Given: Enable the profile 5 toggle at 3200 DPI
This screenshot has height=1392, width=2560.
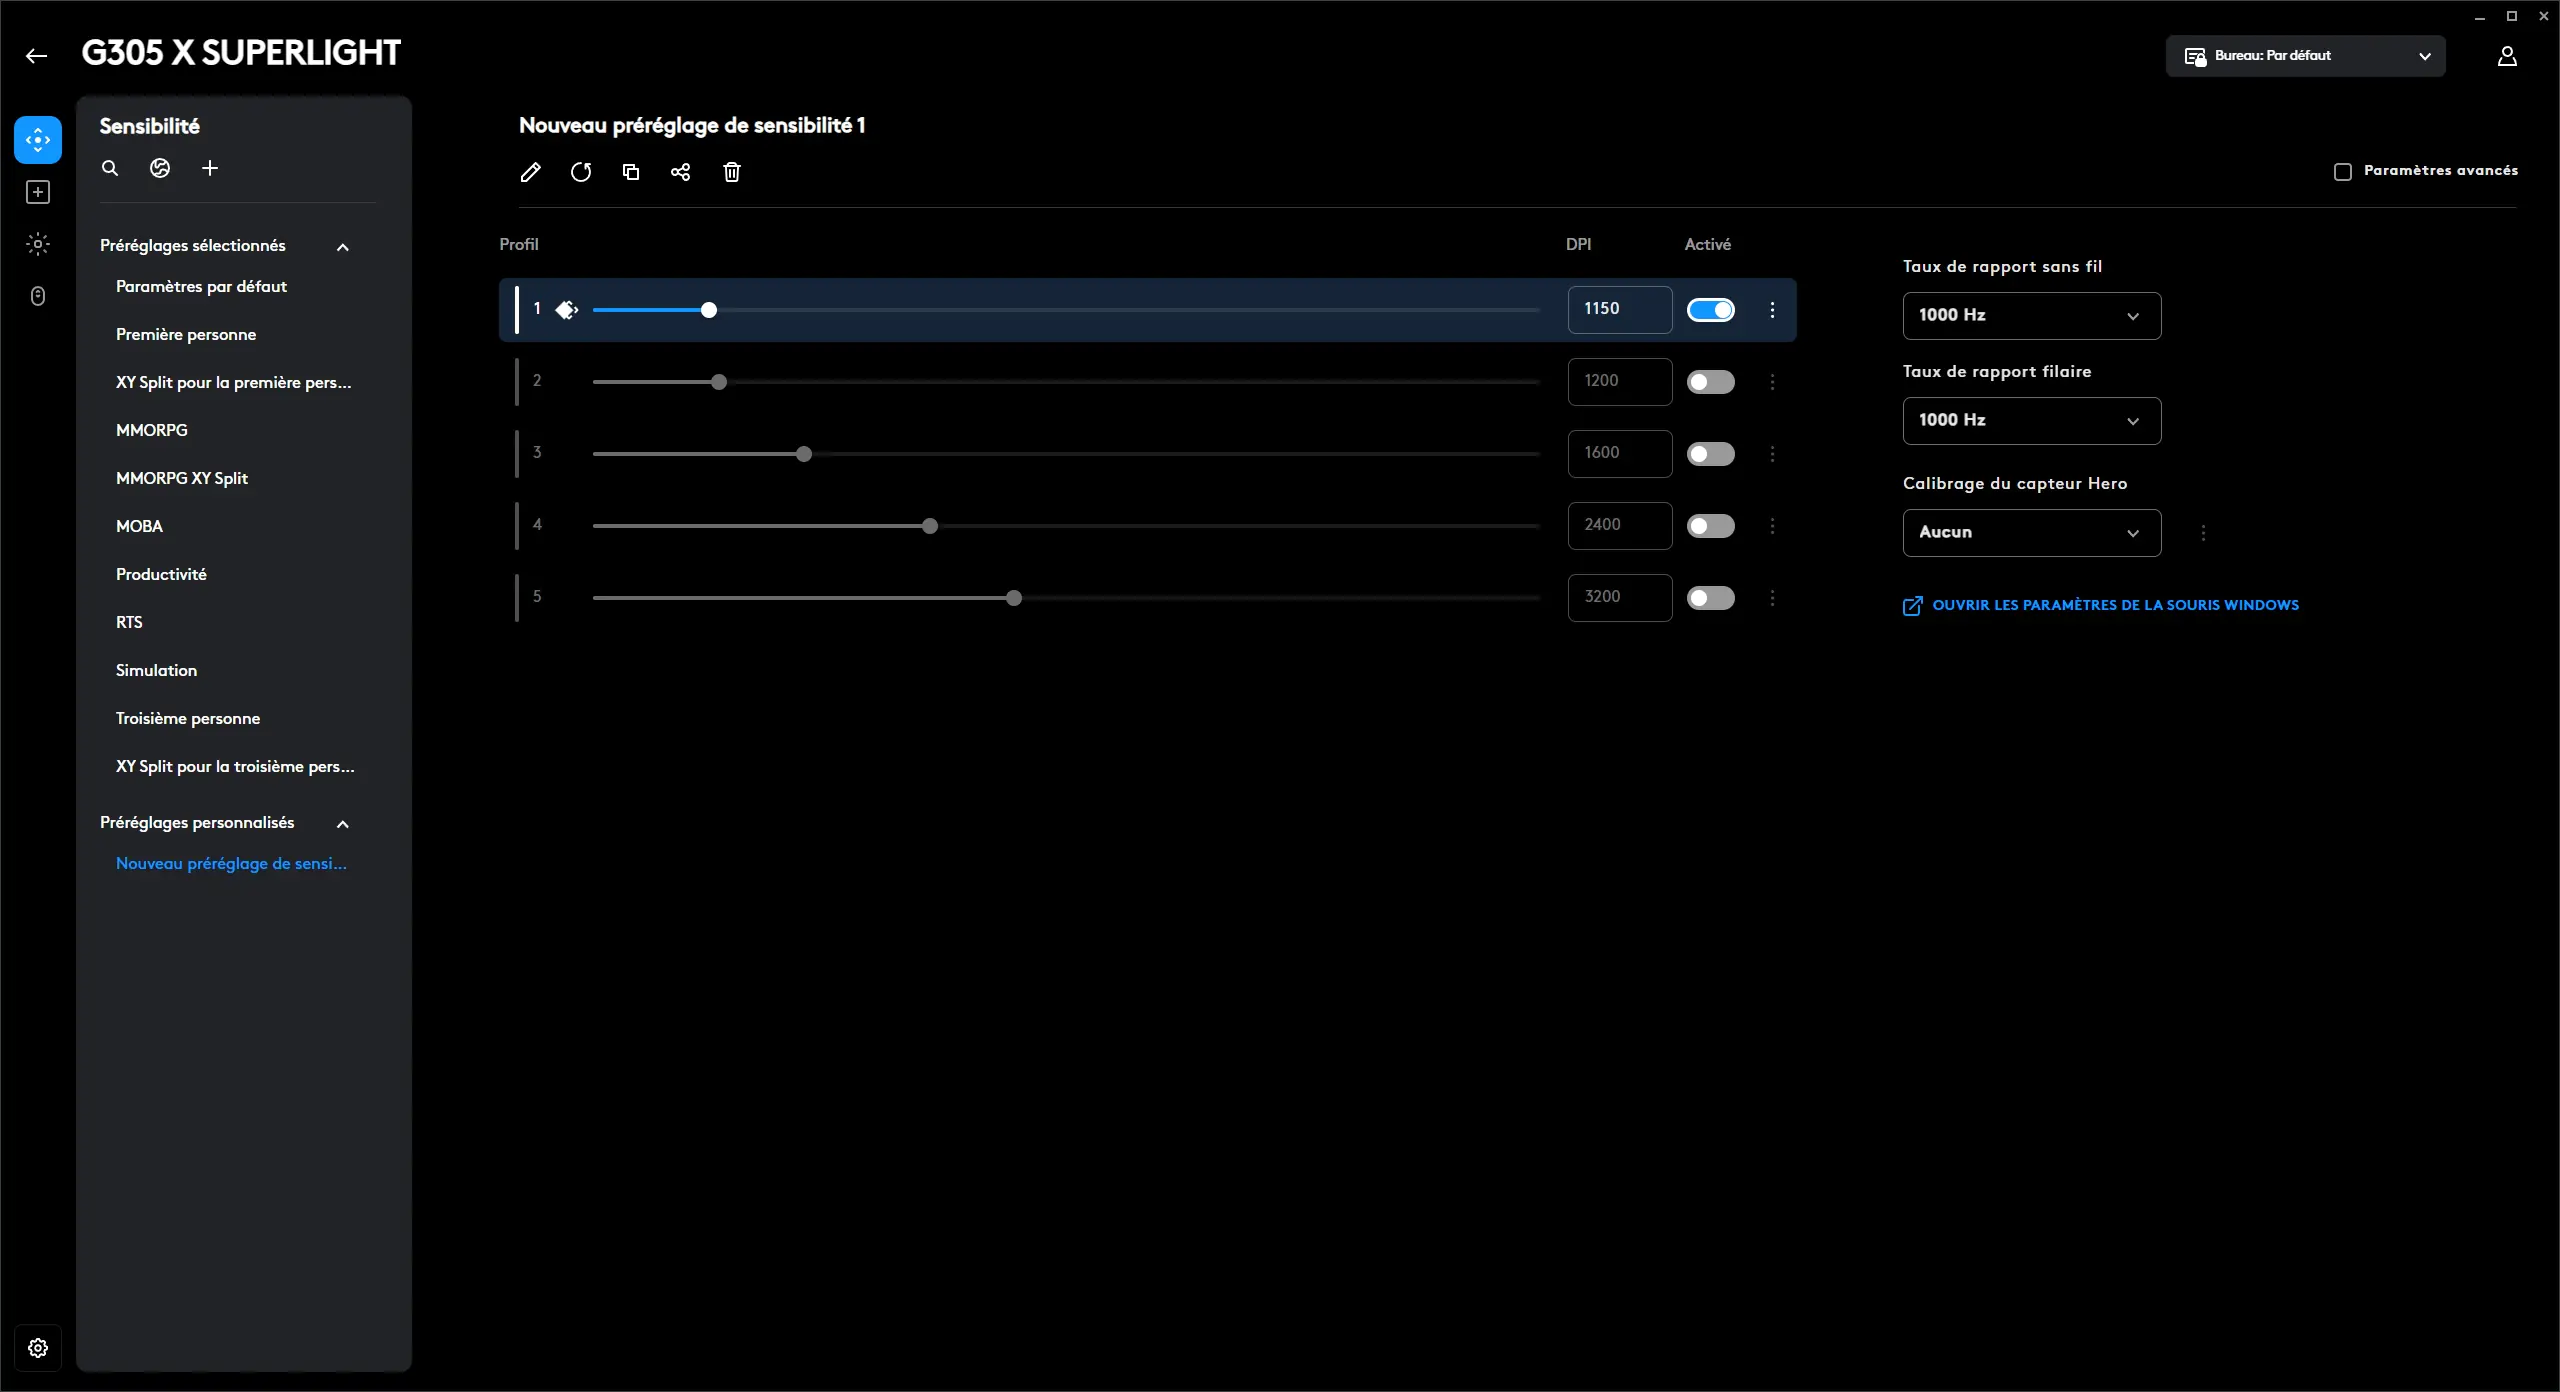Looking at the screenshot, I should pyautogui.click(x=1711, y=598).
